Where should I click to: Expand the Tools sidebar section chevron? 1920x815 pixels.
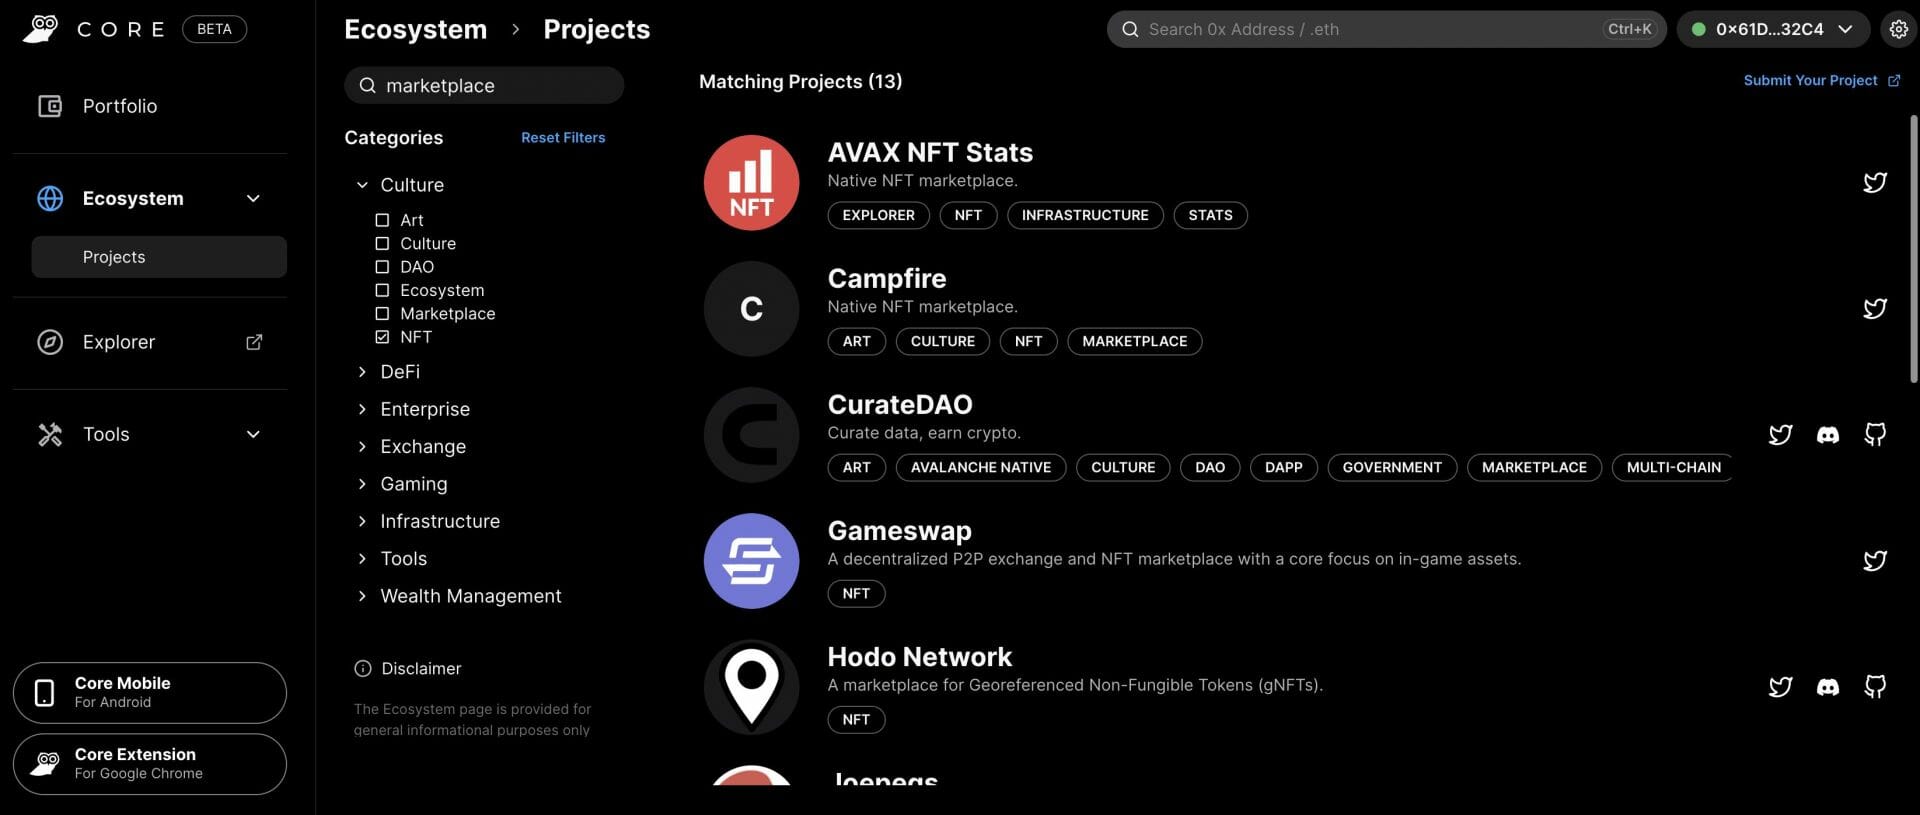tap(253, 434)
